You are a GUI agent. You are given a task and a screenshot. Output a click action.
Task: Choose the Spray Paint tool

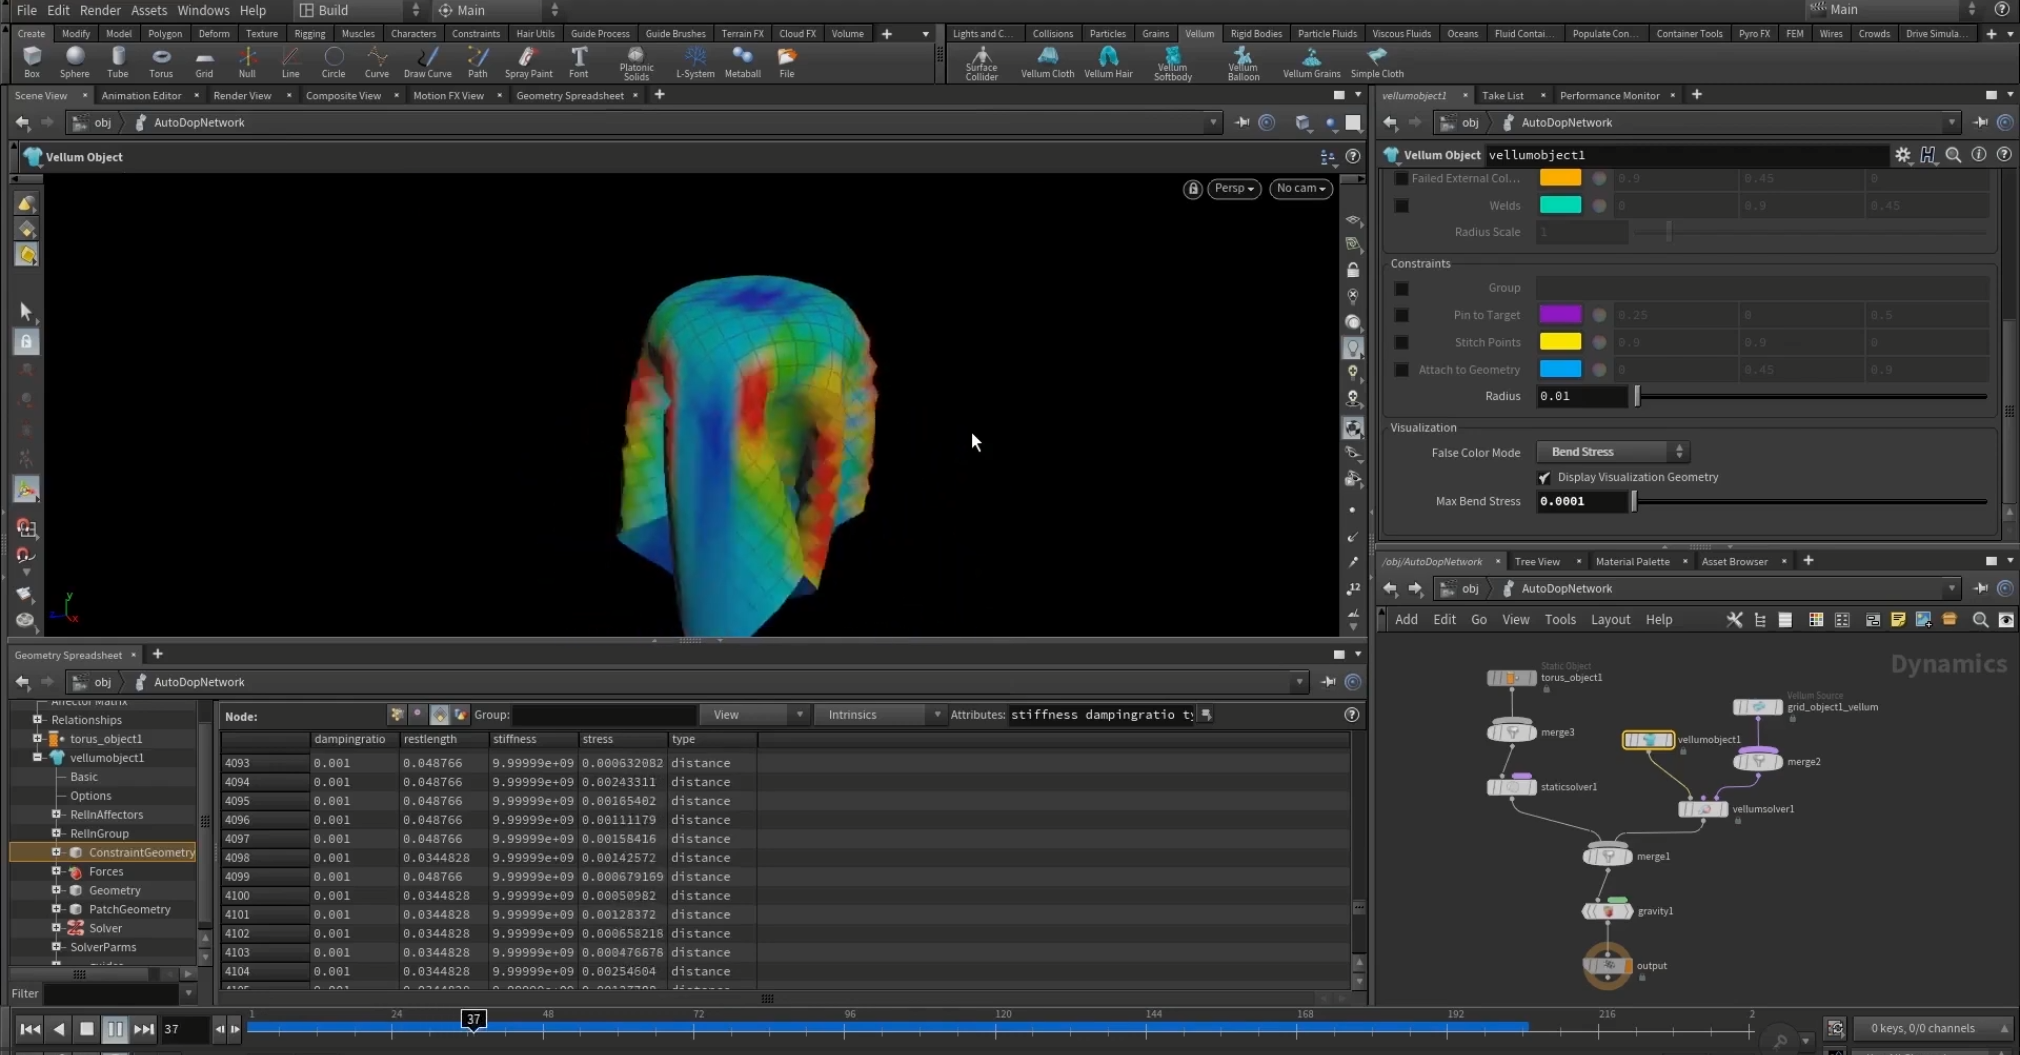coord(528,61)
